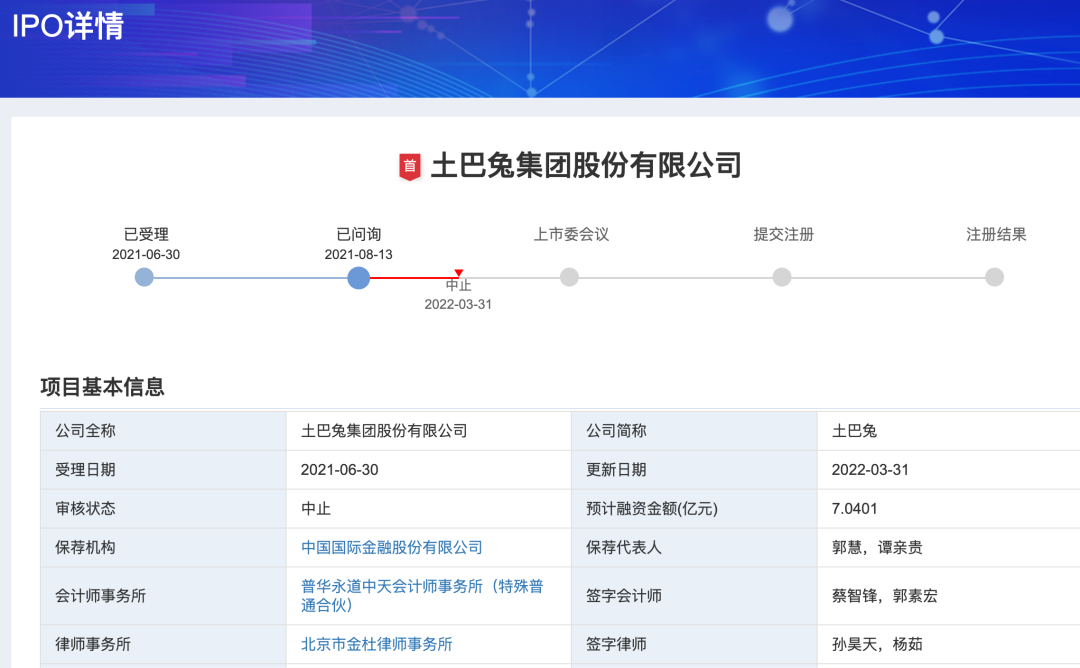The height and width of the screenshot is (668, 1080).
Task: Click the IPO详情 page header title
Action: coord(68,26)
